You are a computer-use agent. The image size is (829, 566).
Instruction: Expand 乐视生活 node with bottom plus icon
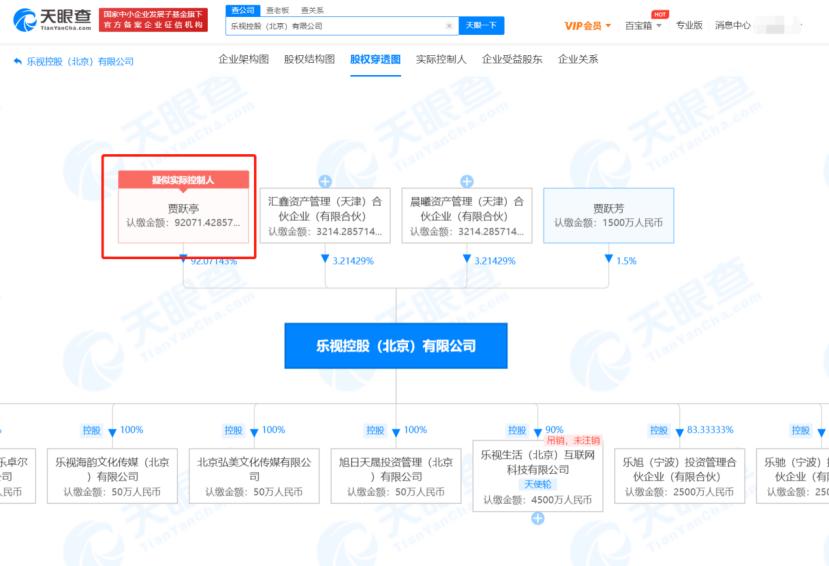pos(538,518)
